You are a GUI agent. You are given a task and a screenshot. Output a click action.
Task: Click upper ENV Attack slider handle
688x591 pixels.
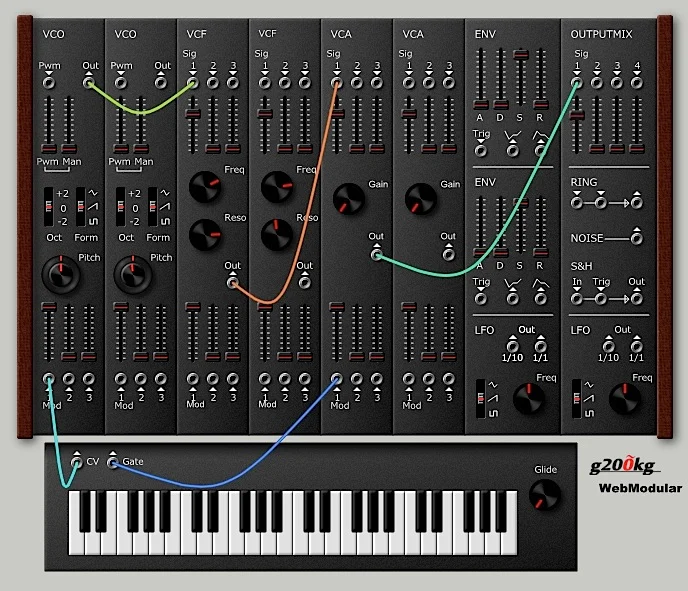coord(481,104)
